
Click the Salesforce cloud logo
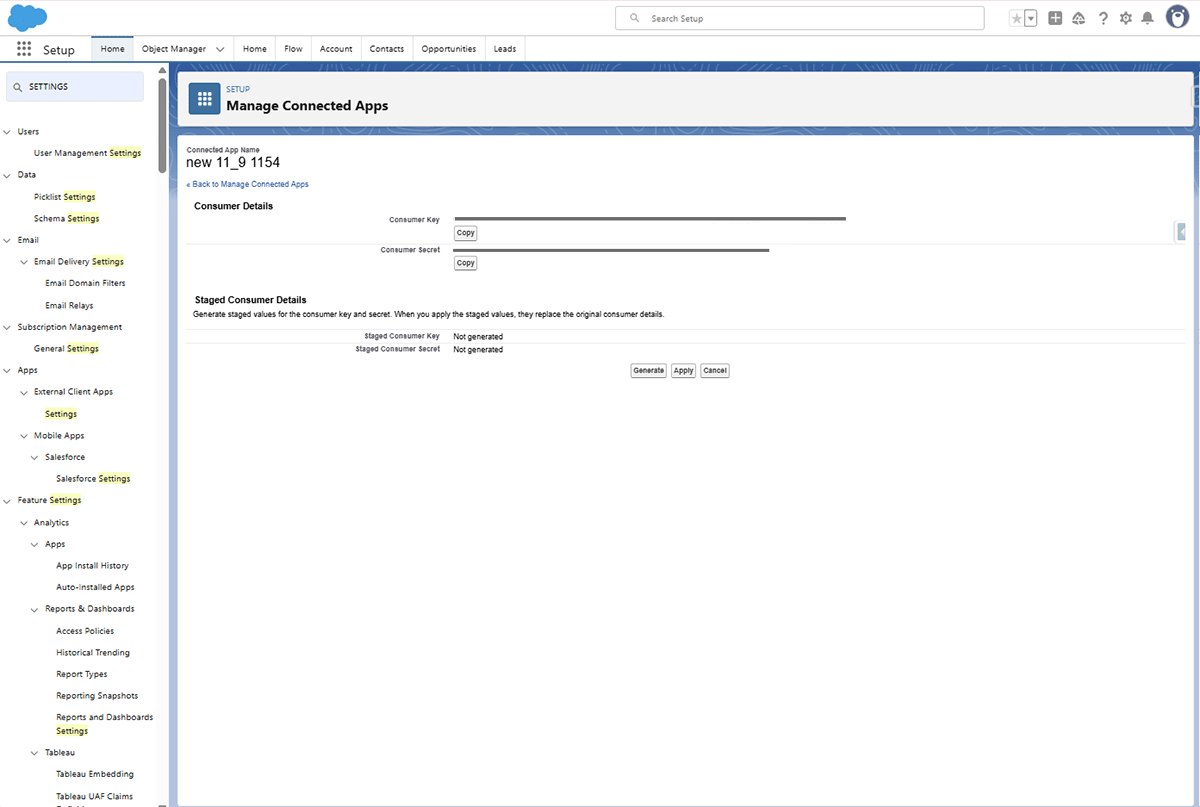point(28,18)
